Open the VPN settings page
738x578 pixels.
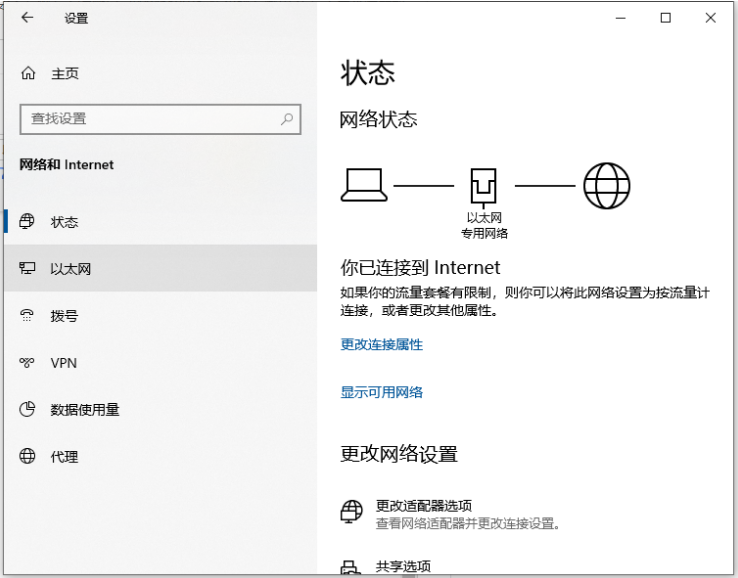click(x=63, y=363)
